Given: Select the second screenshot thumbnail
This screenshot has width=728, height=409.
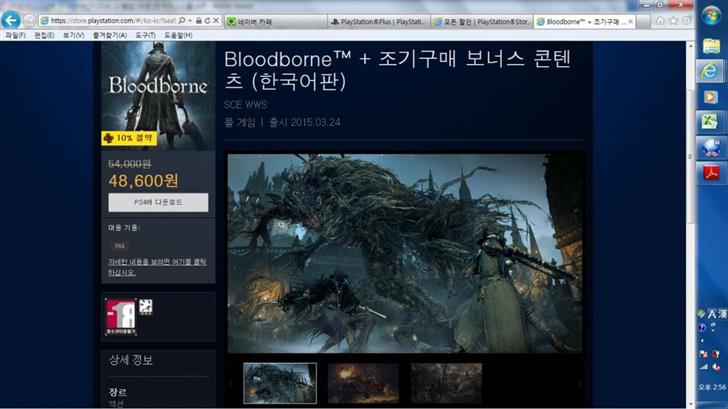Looking at the screenshot, I should (363, 383).
